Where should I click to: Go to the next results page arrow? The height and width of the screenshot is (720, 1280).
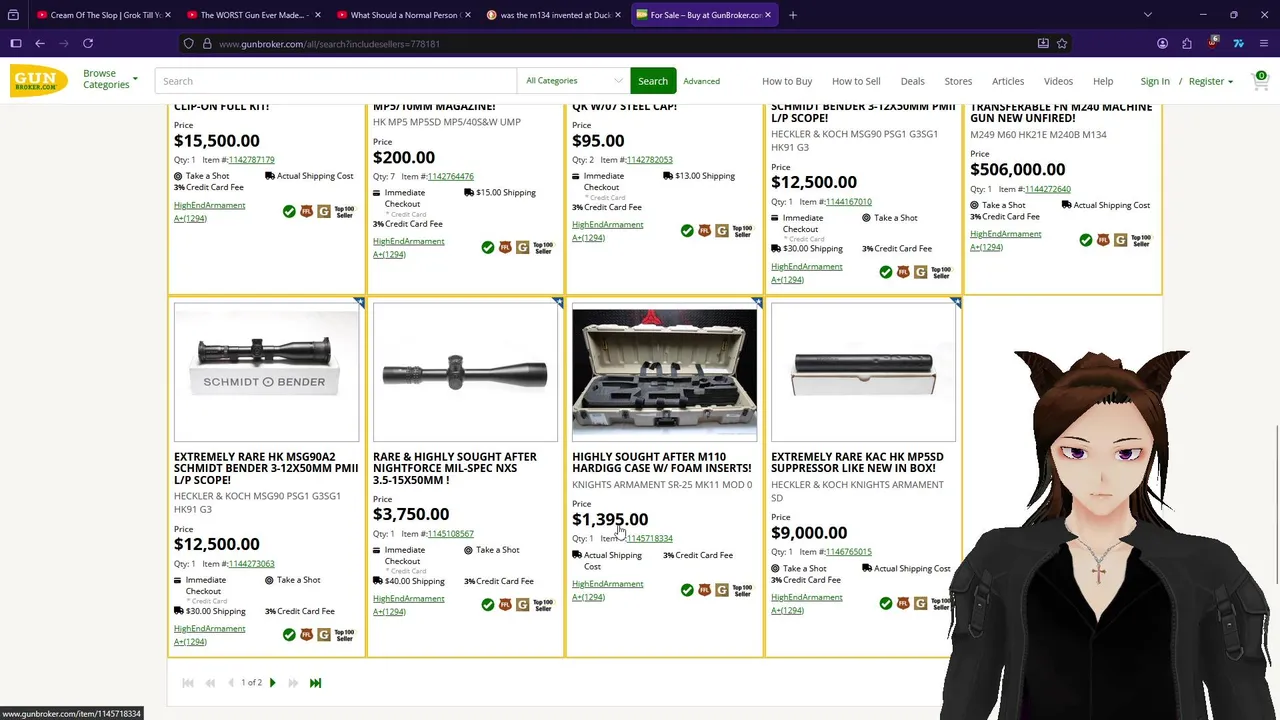coord(272,683)
